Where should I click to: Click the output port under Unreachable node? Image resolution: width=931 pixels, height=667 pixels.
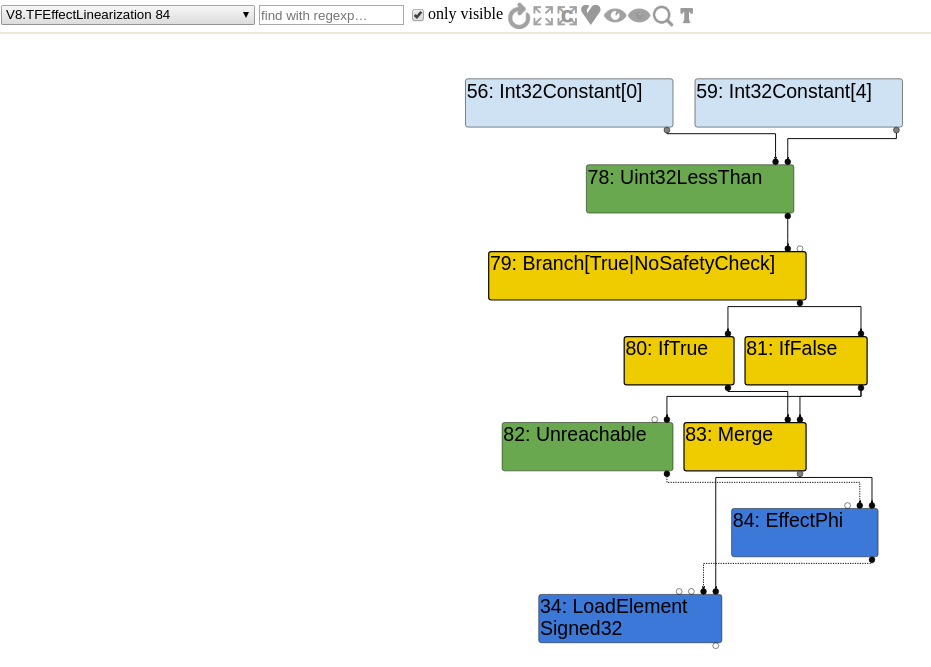667,474
